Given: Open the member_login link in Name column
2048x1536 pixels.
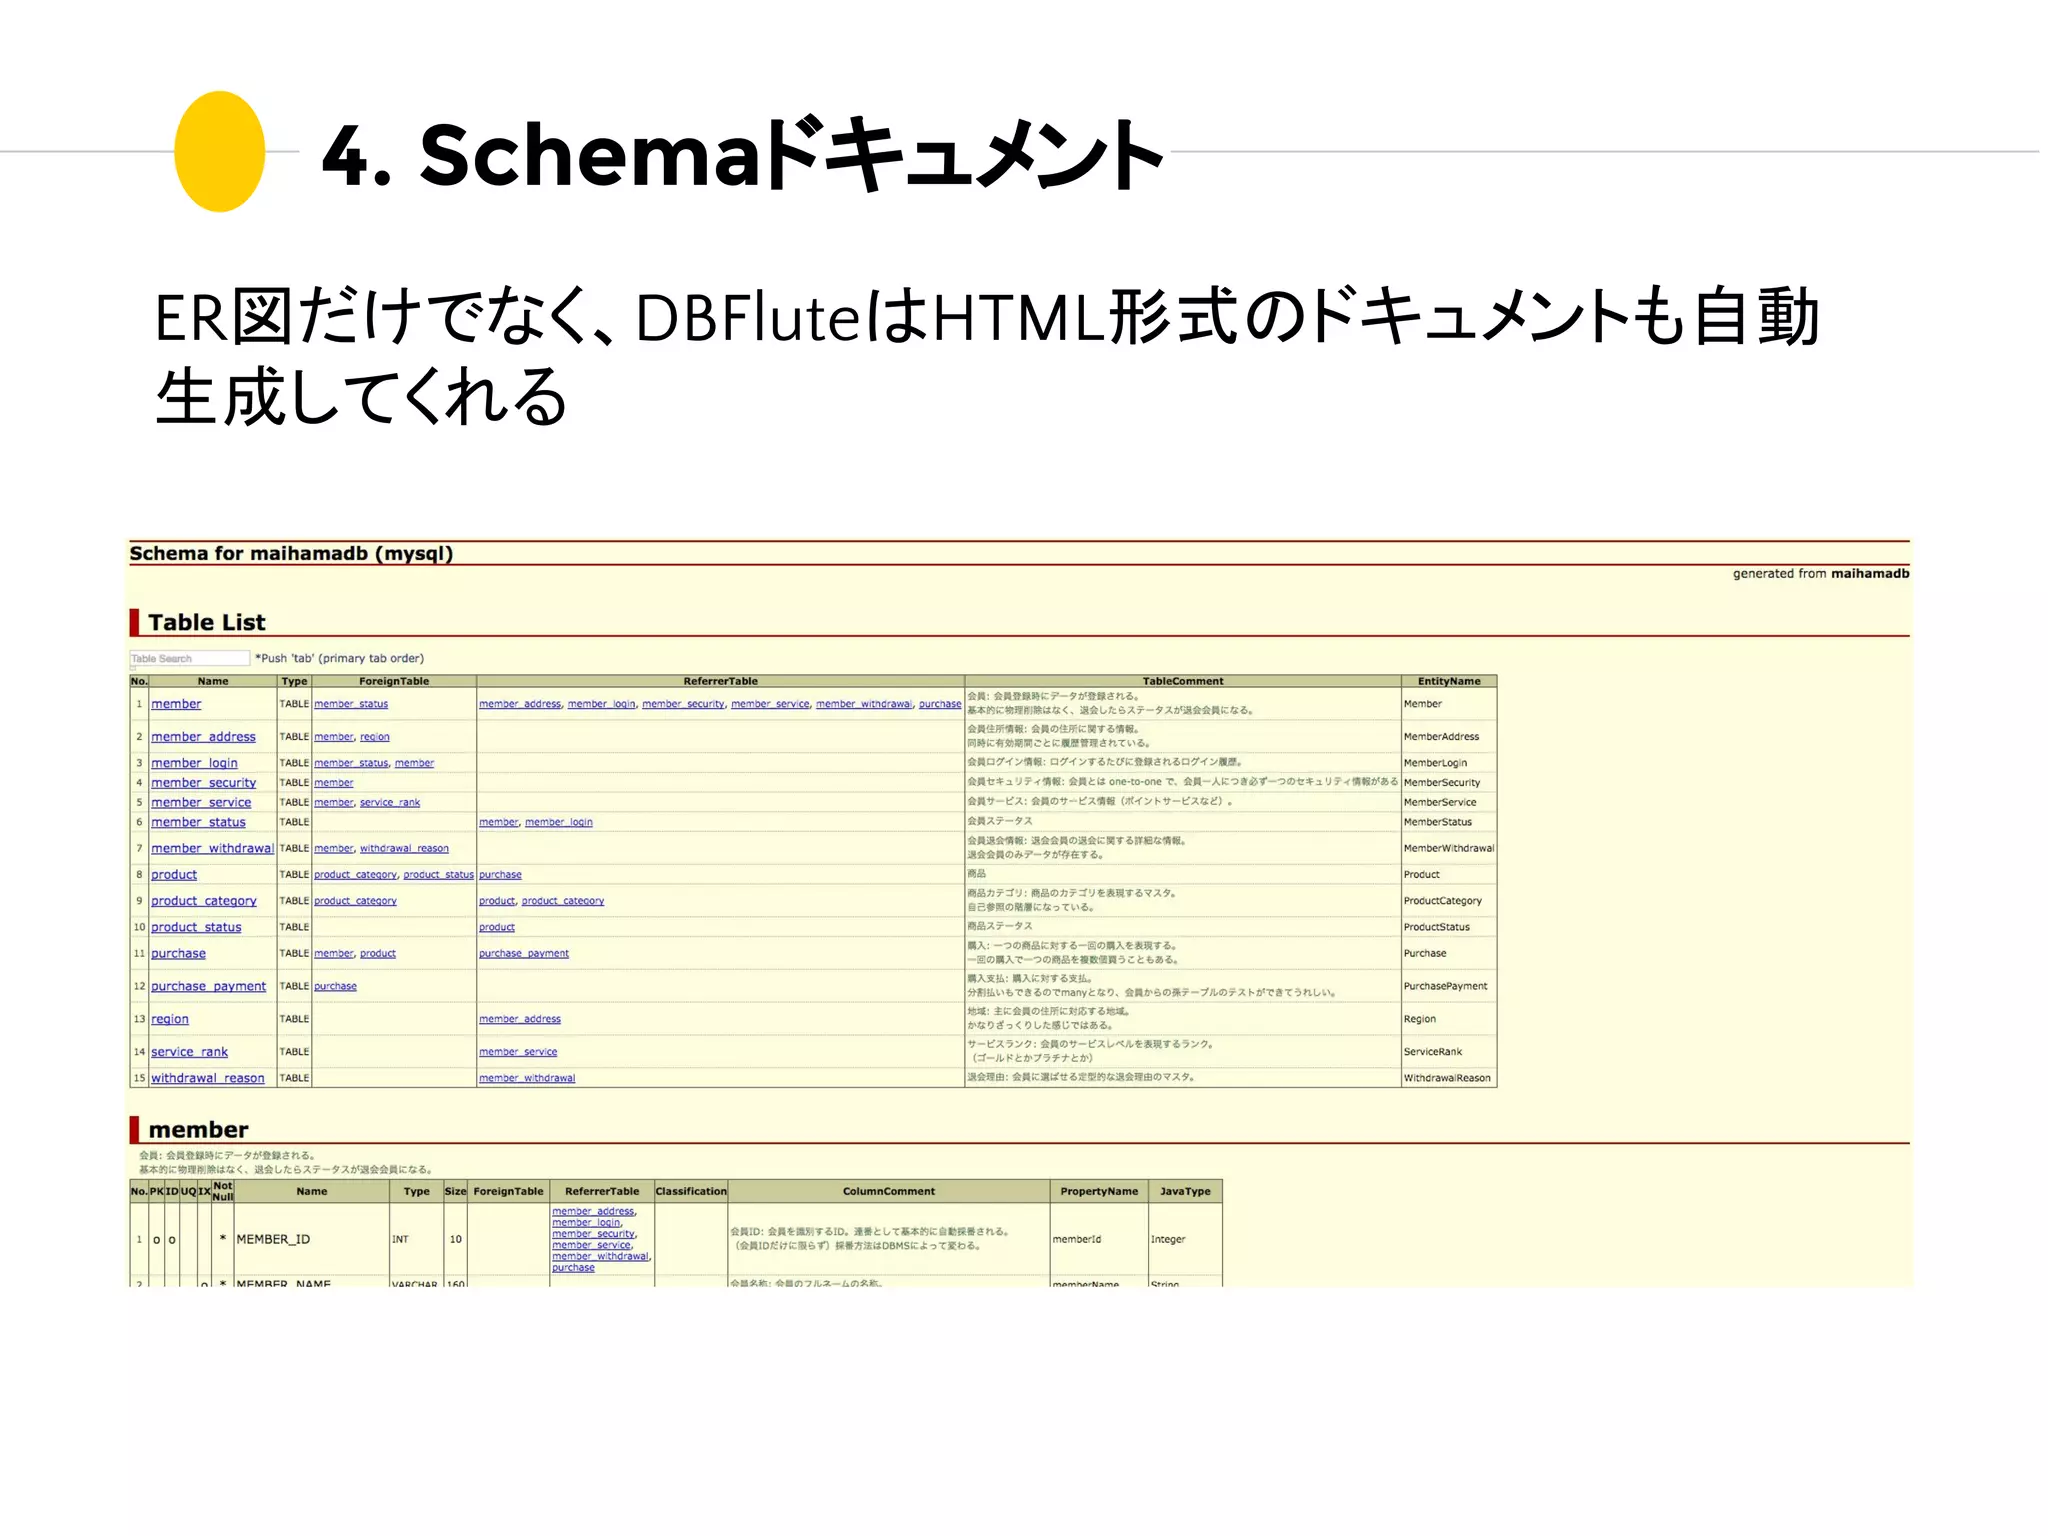Looking at the screenshot, I should pyautogui.click(x=194, y=763).
